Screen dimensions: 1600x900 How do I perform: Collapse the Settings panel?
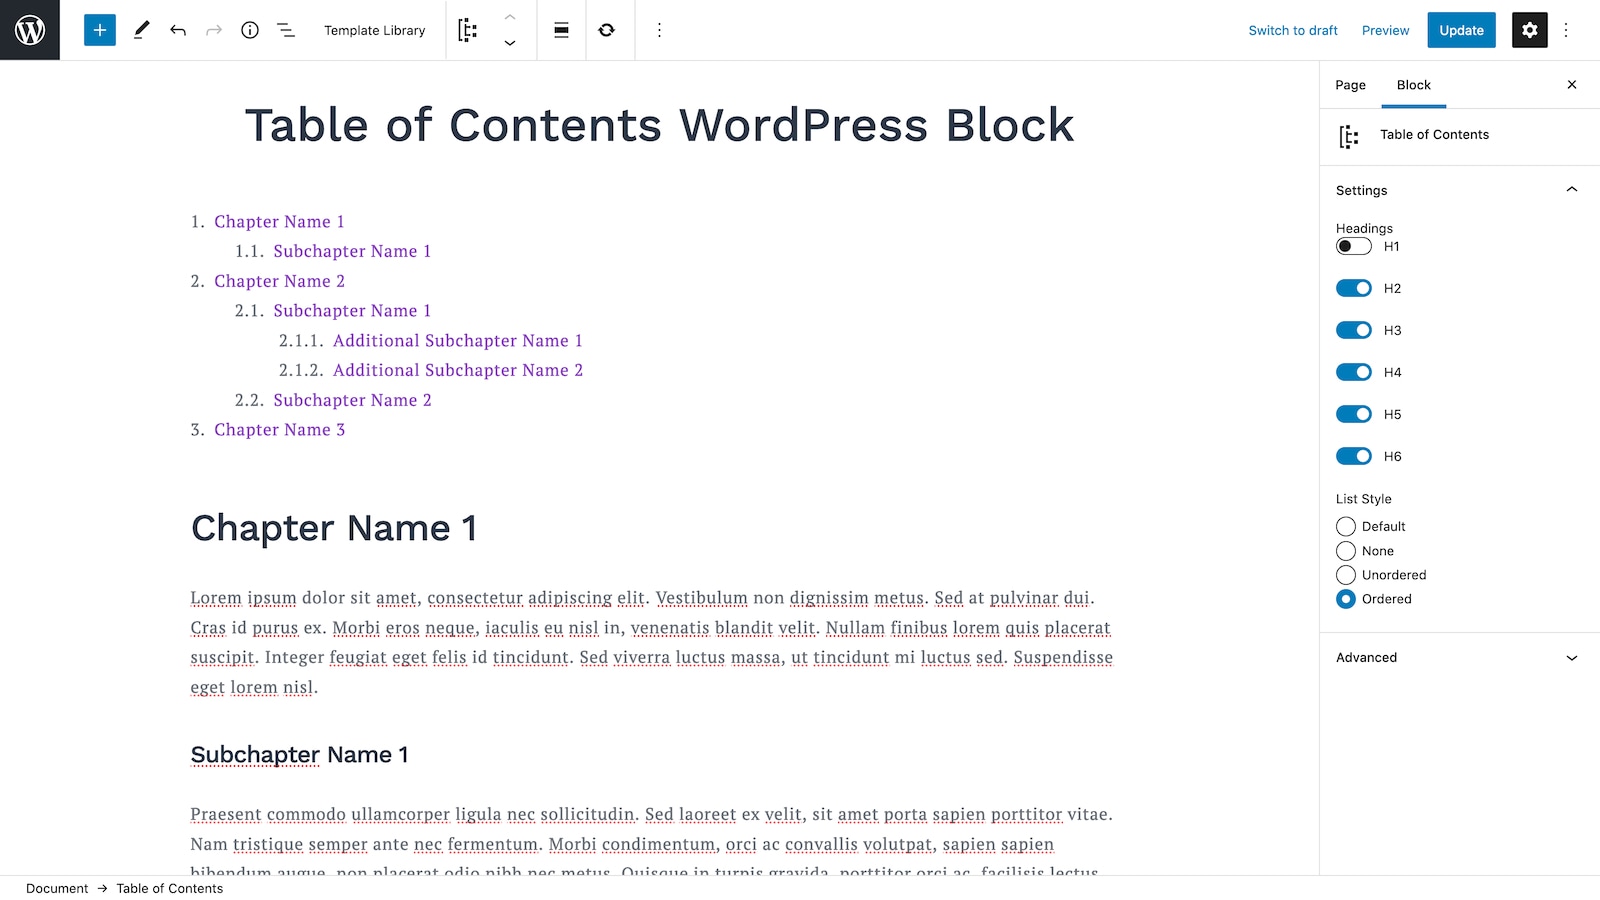click(x=1459, y=190)
